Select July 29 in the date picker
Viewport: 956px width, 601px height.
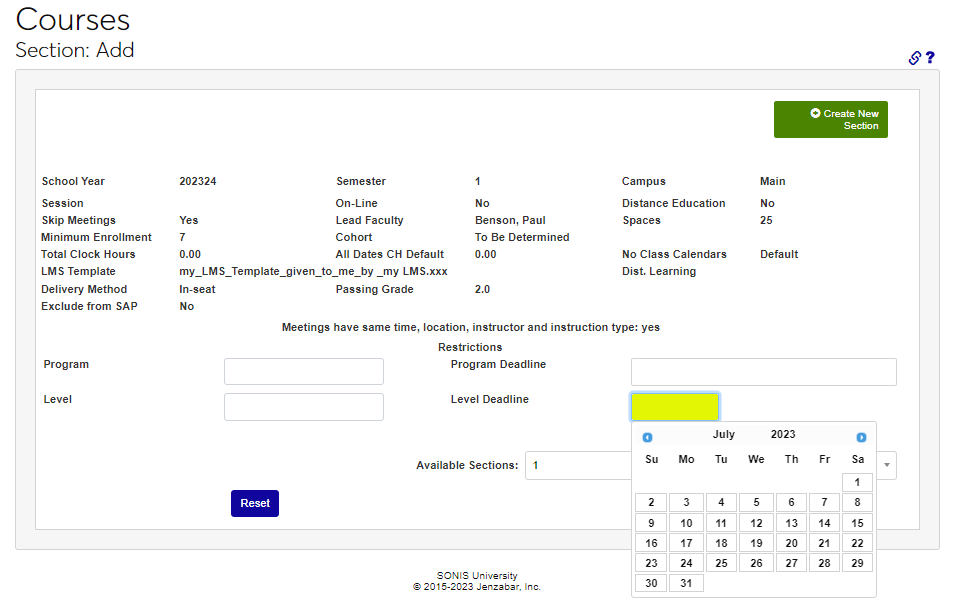click(857, 563)
